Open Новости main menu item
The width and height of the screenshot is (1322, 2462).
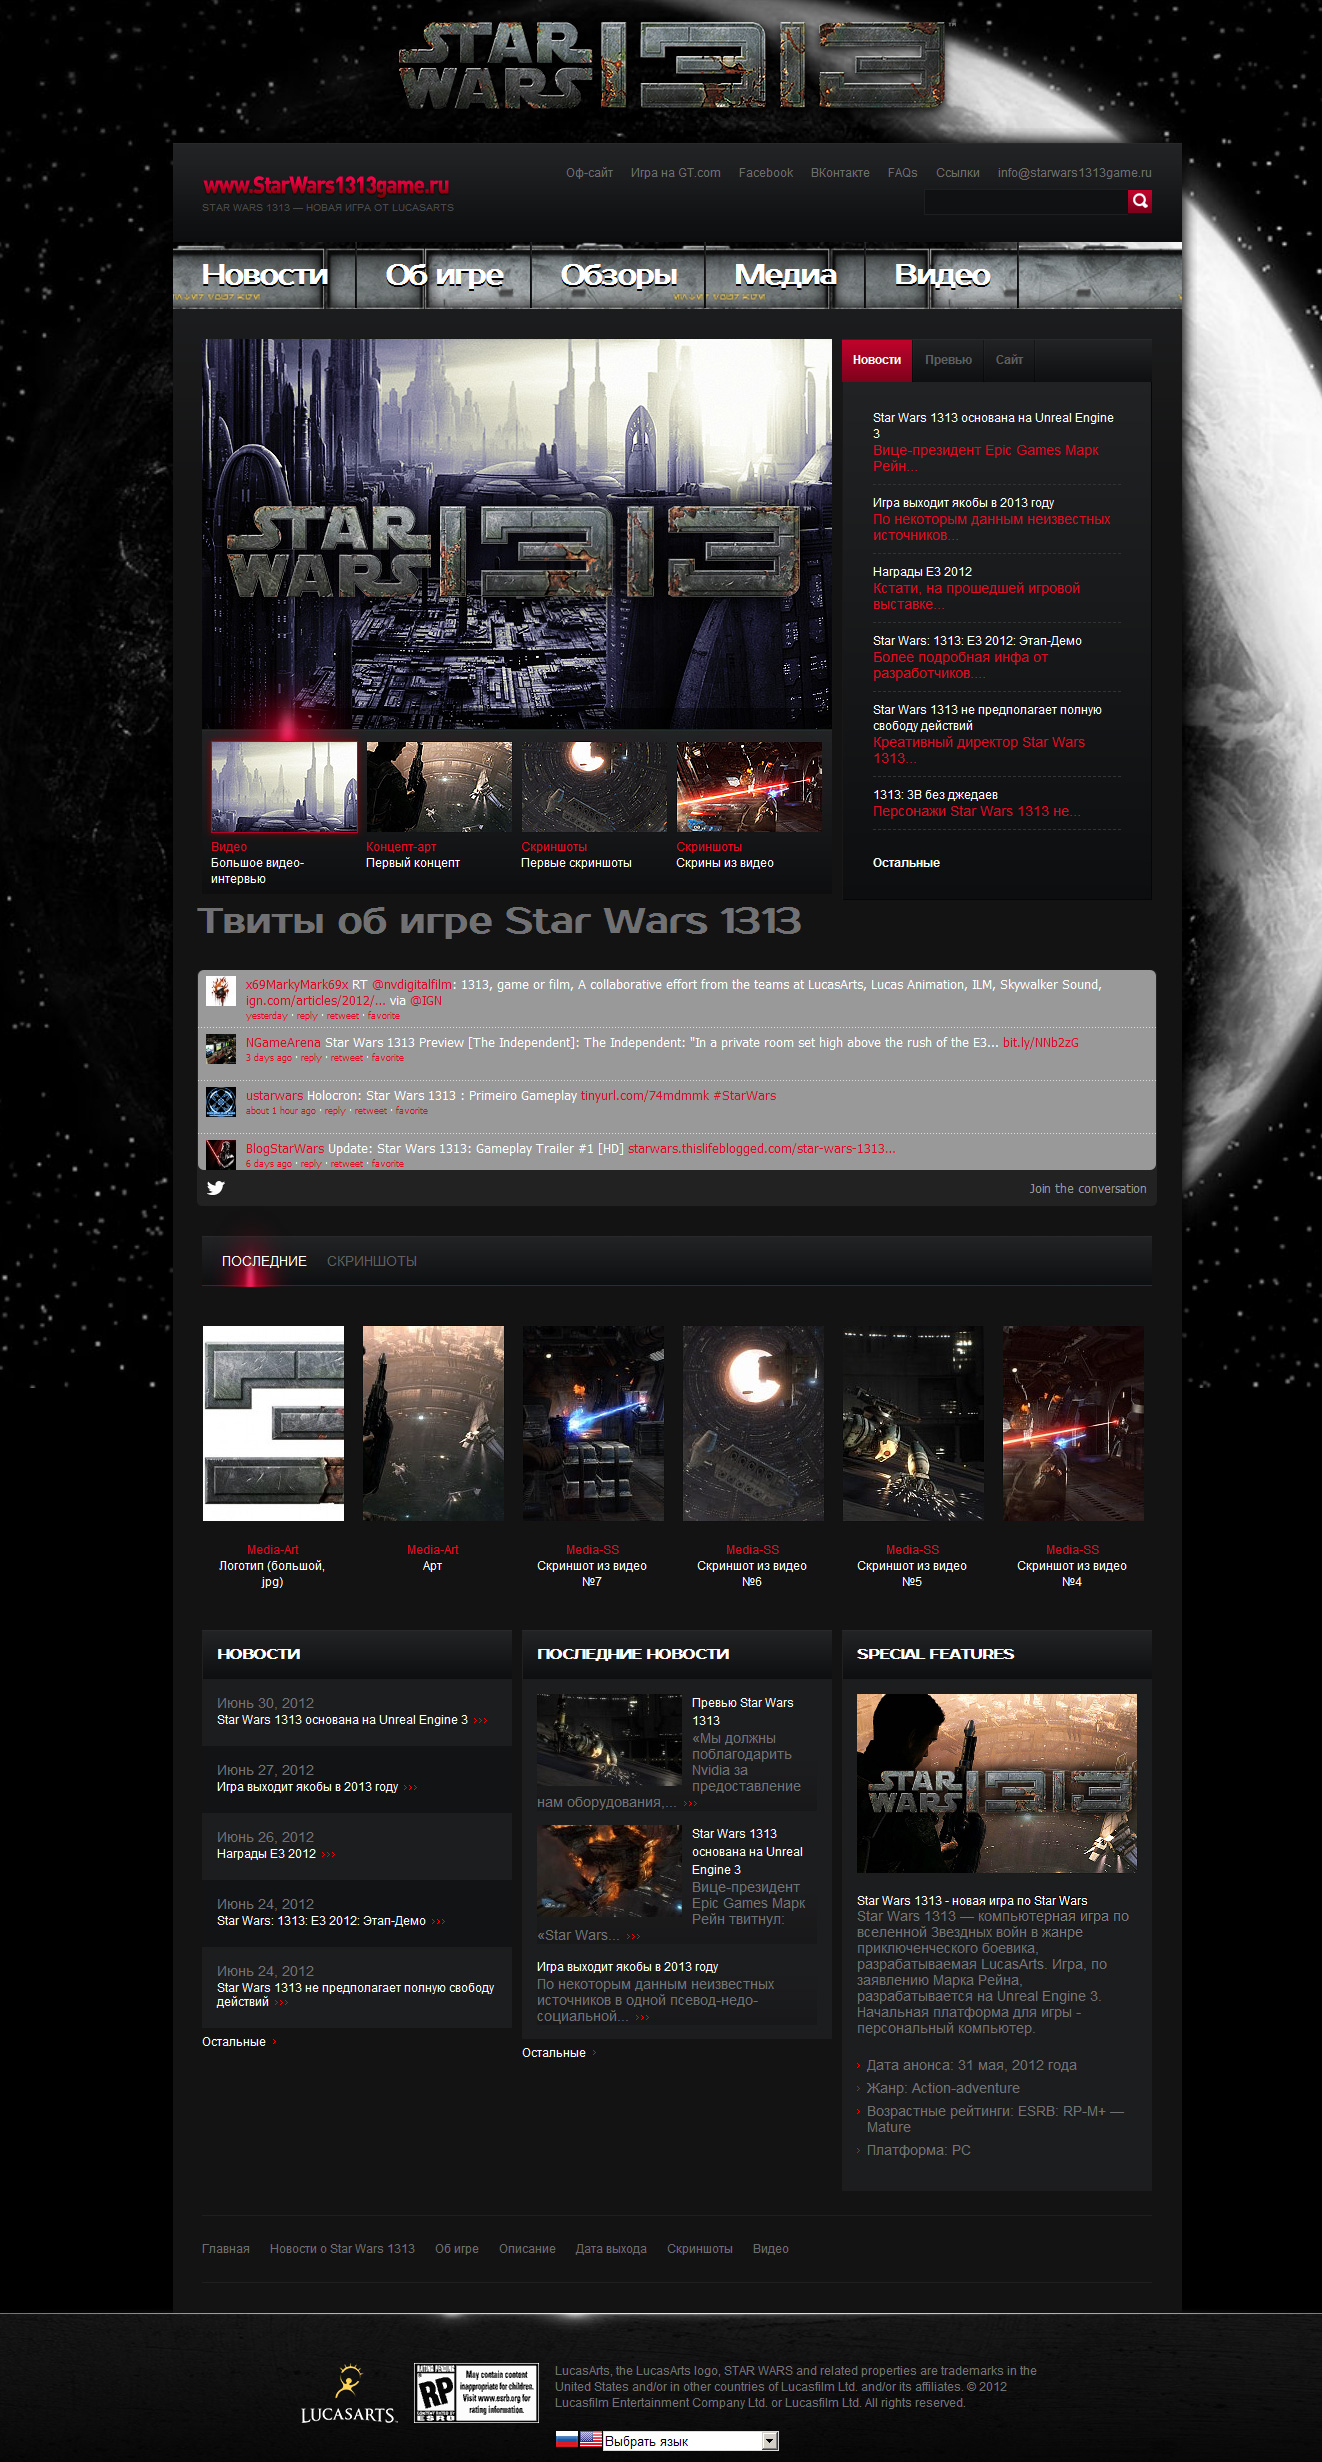point(264,275)
